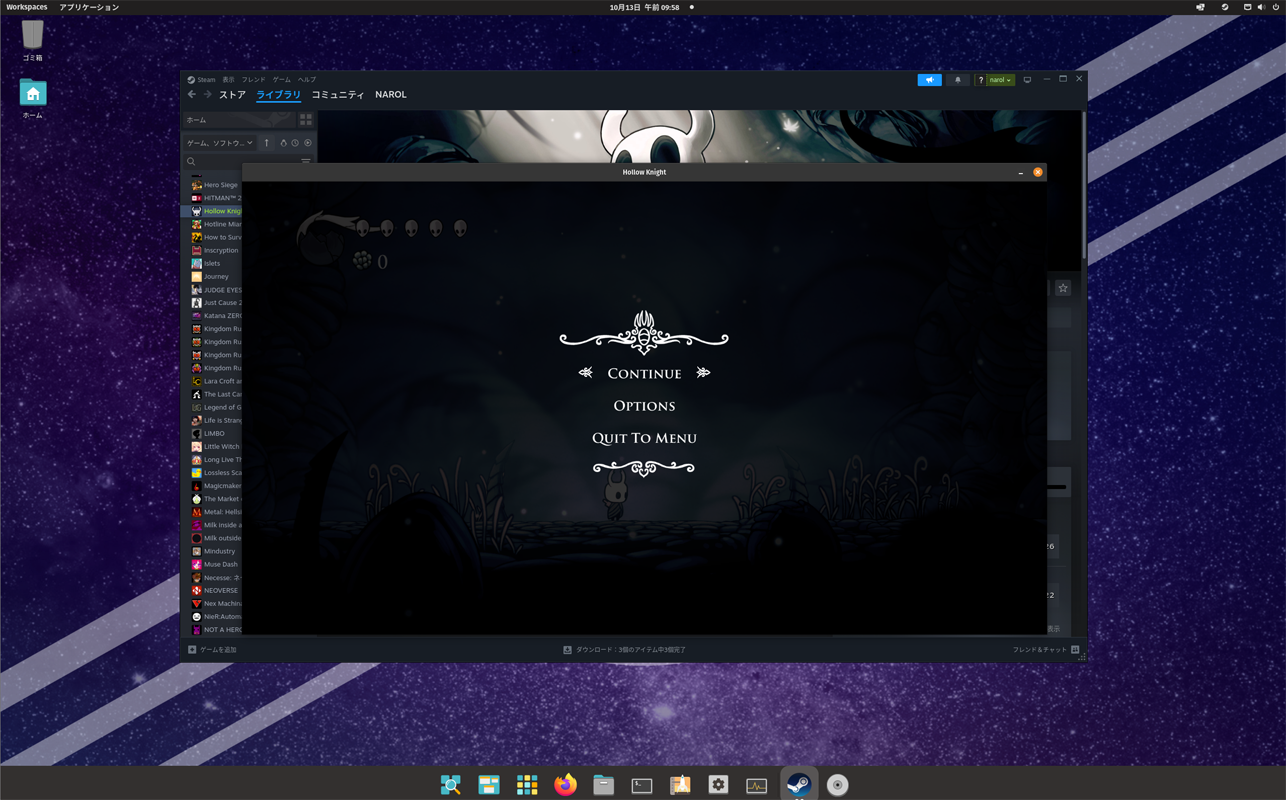Open the アプリケーション menu in top panel
The image size is (1286, 800).
[x=89, y=7]
